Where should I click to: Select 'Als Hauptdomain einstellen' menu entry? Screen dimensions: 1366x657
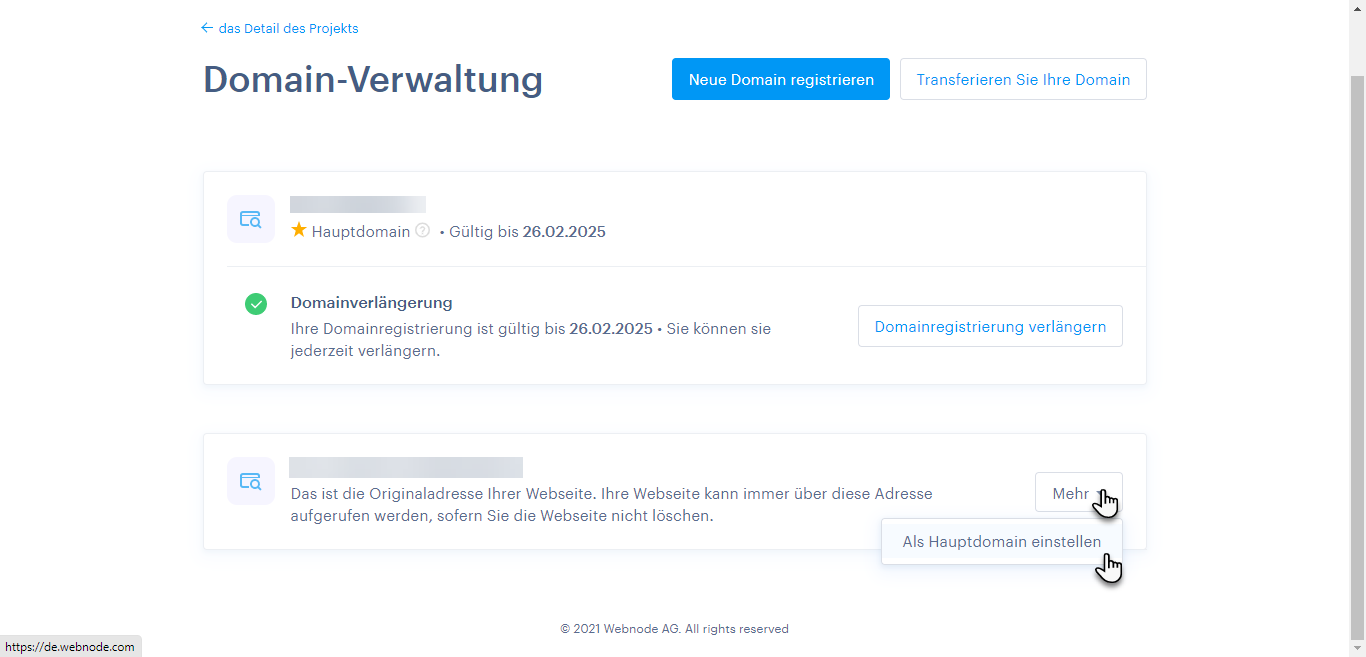(x=1001, y=542)
